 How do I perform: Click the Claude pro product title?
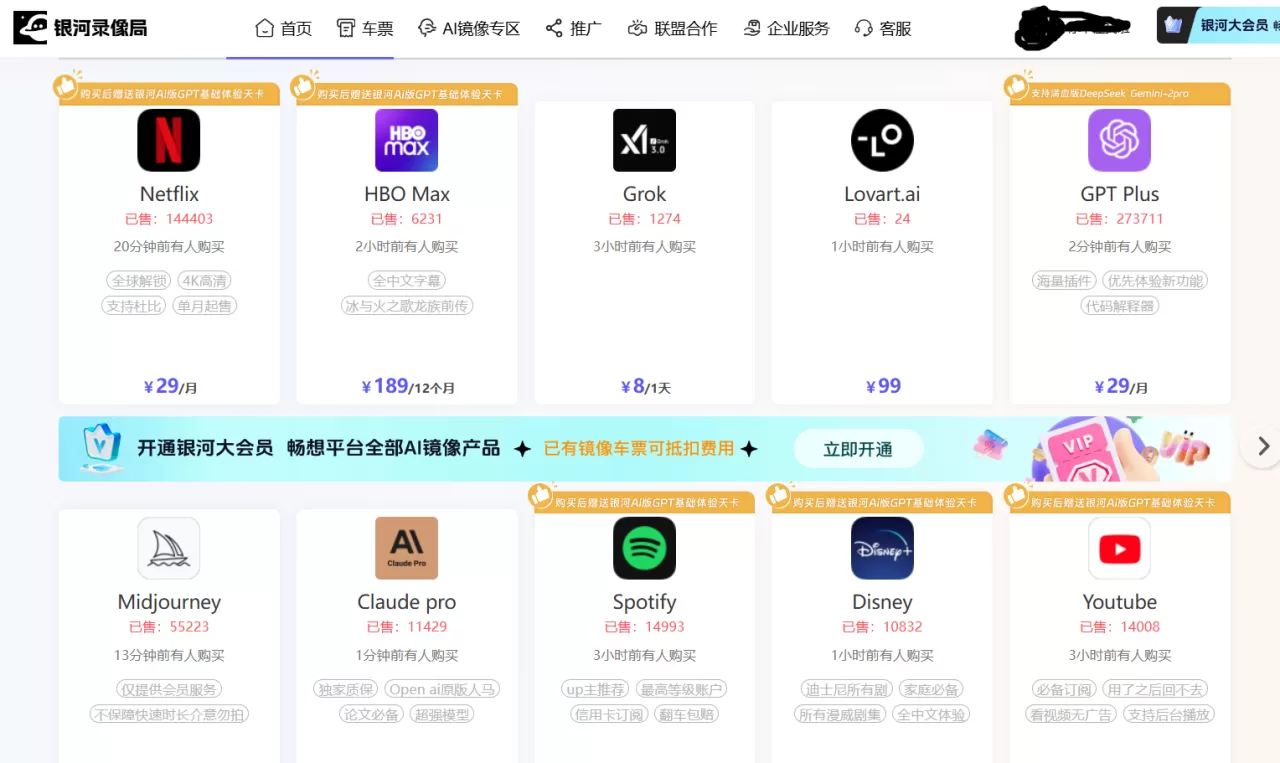tap(407, 602)
